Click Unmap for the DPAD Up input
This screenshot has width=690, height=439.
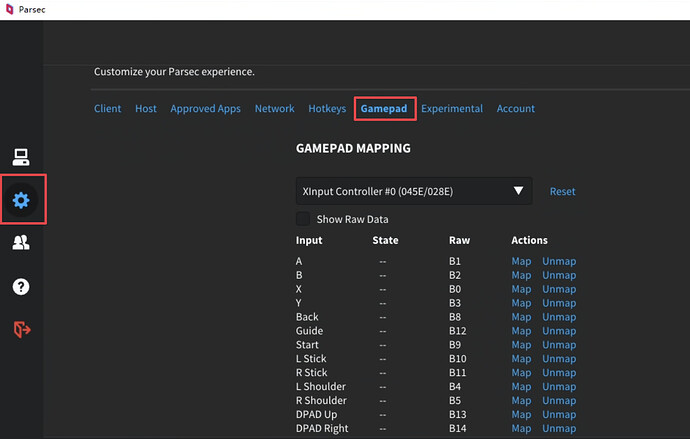(559, 415)
